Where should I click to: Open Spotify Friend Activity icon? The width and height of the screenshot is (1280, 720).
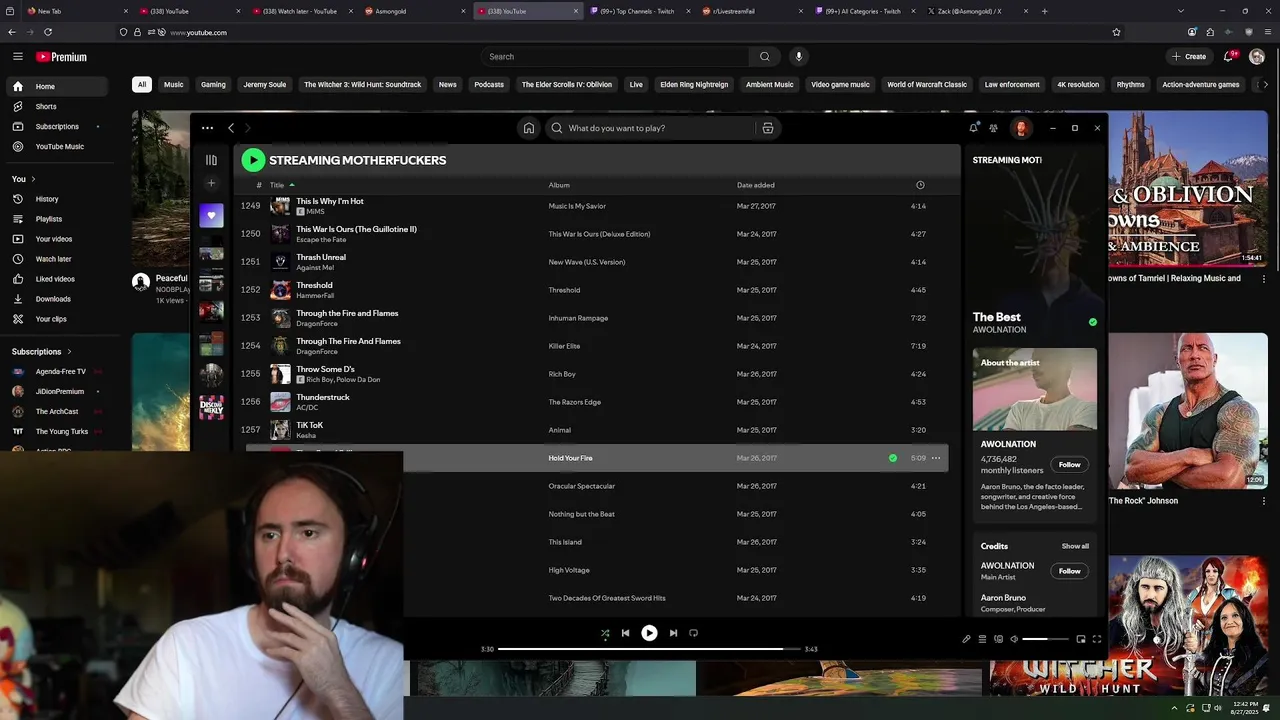[x=993, y=128]
